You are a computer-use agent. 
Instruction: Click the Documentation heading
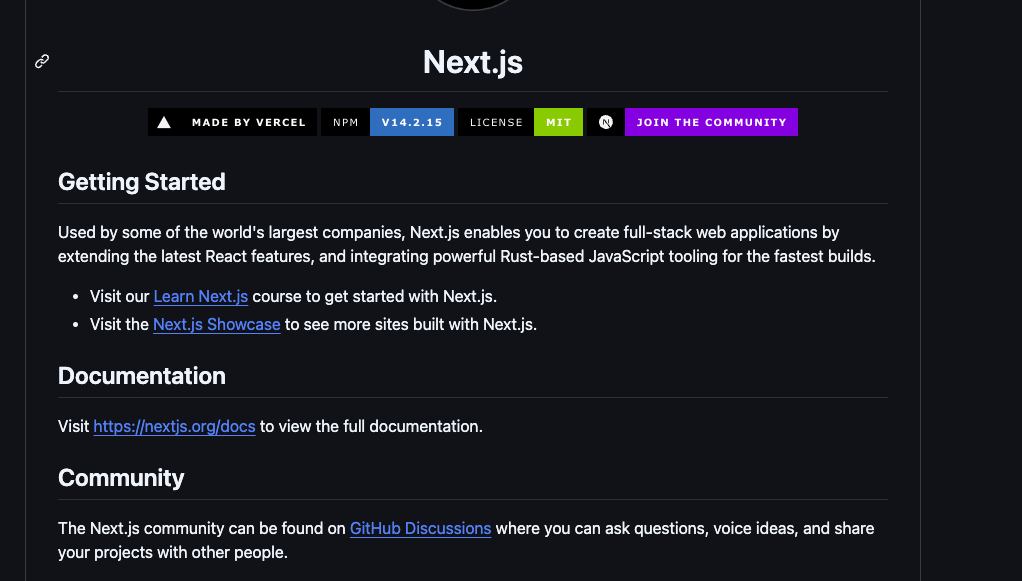[x=141, y=376]
